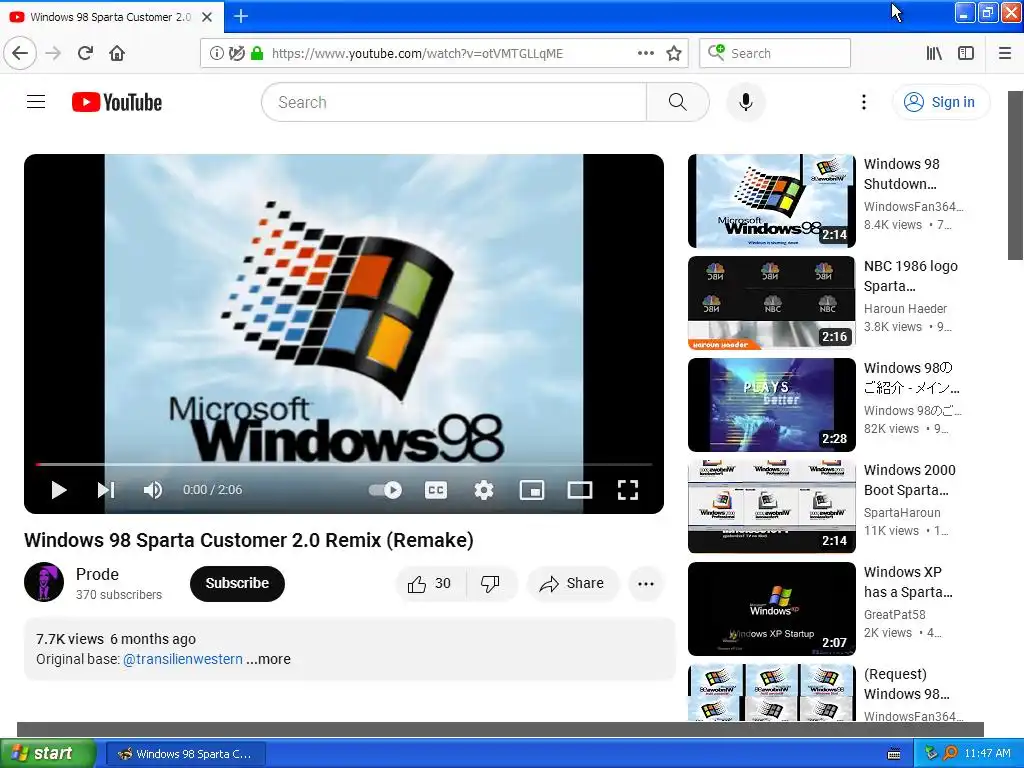Like the video
Viewport: 1024px width, 768px height.
tap(429, 584)
